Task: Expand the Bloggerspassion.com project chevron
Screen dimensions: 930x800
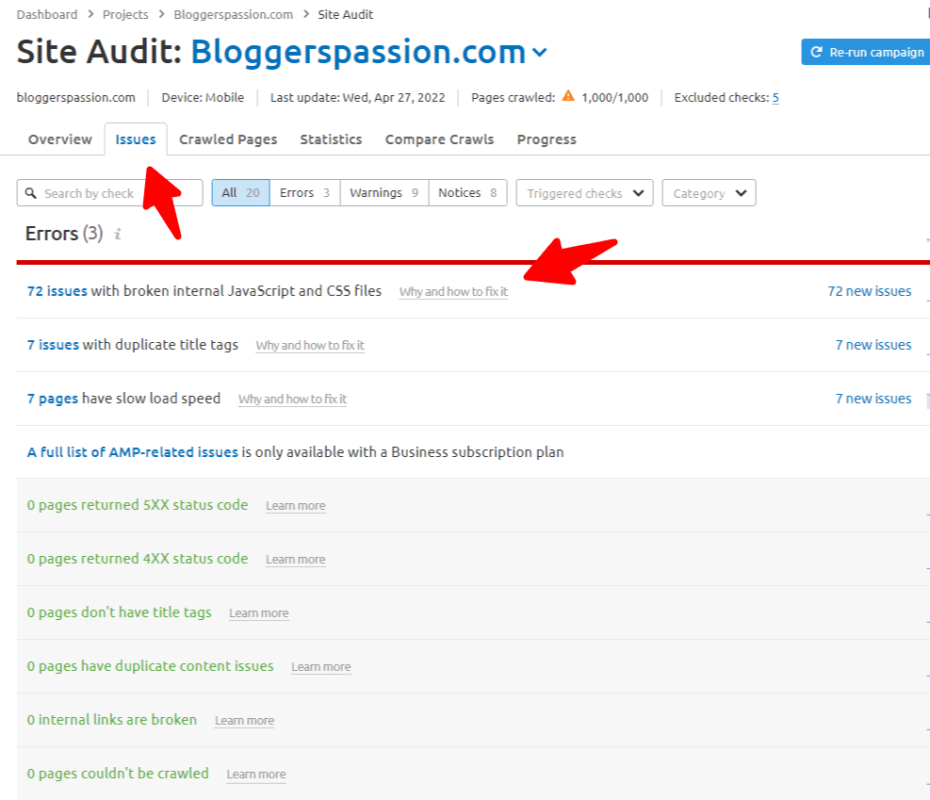Action: coord(540,52)
